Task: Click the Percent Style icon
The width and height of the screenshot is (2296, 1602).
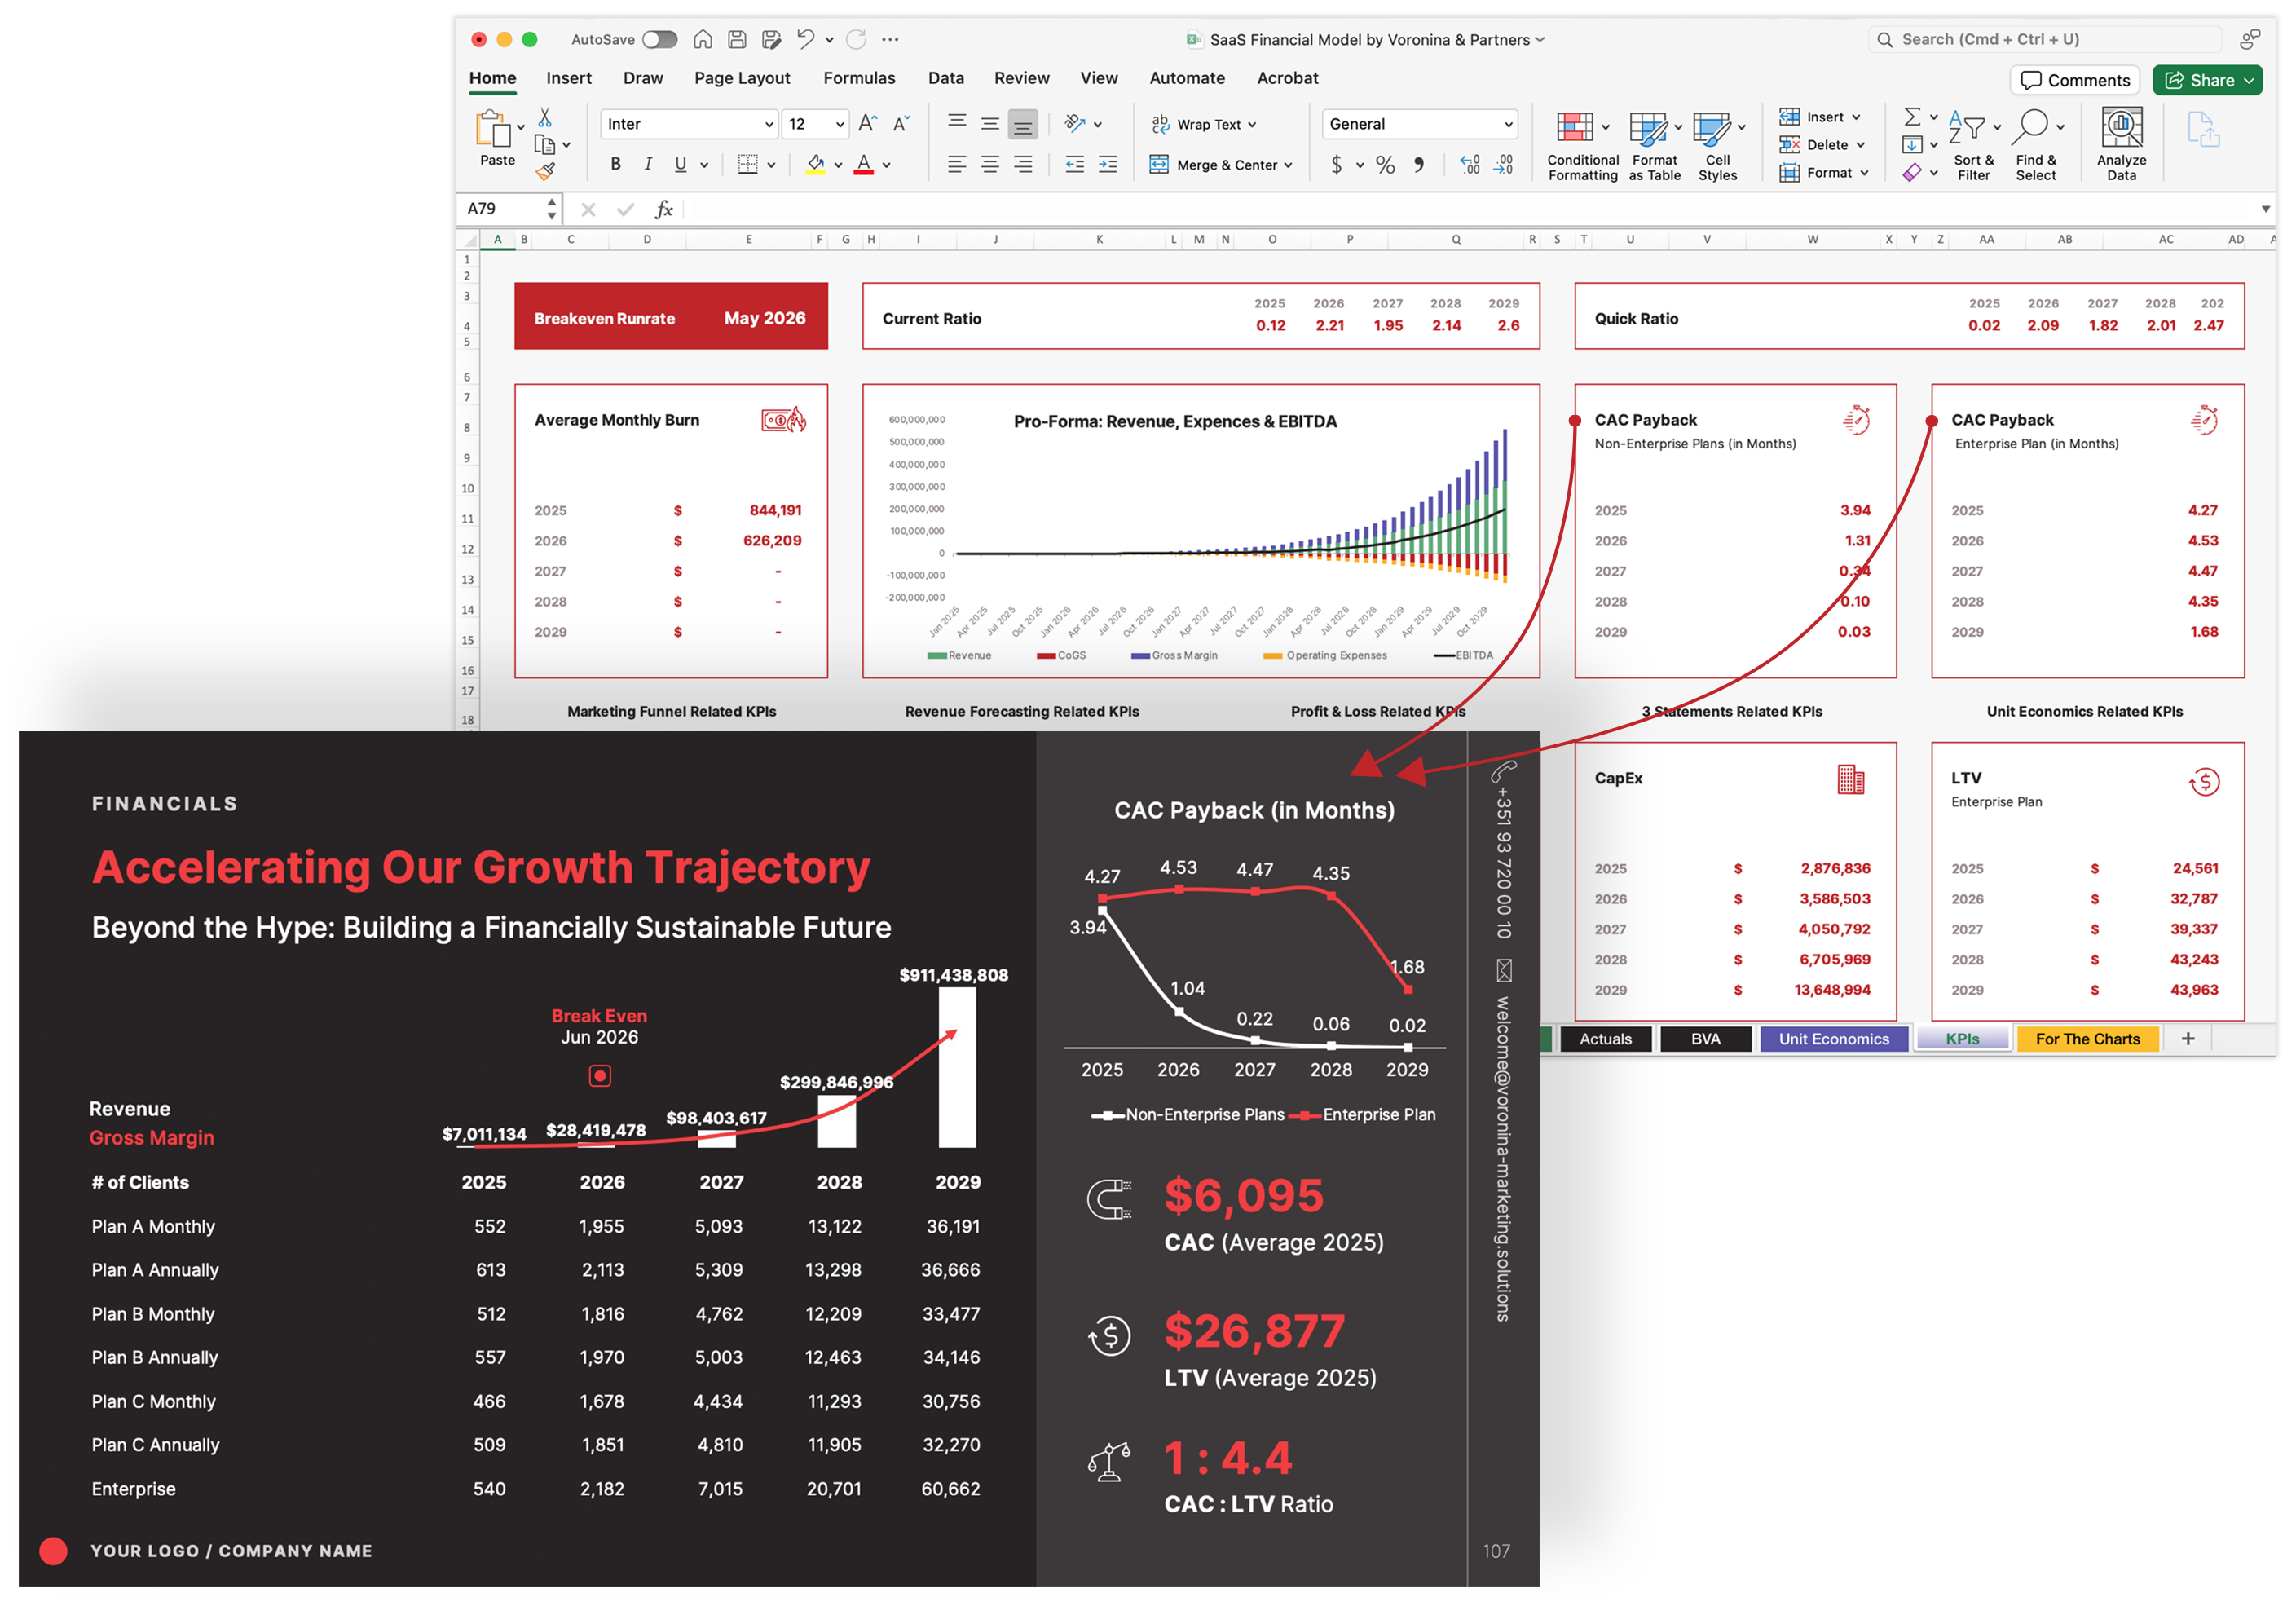Action: click(1385, 164)
